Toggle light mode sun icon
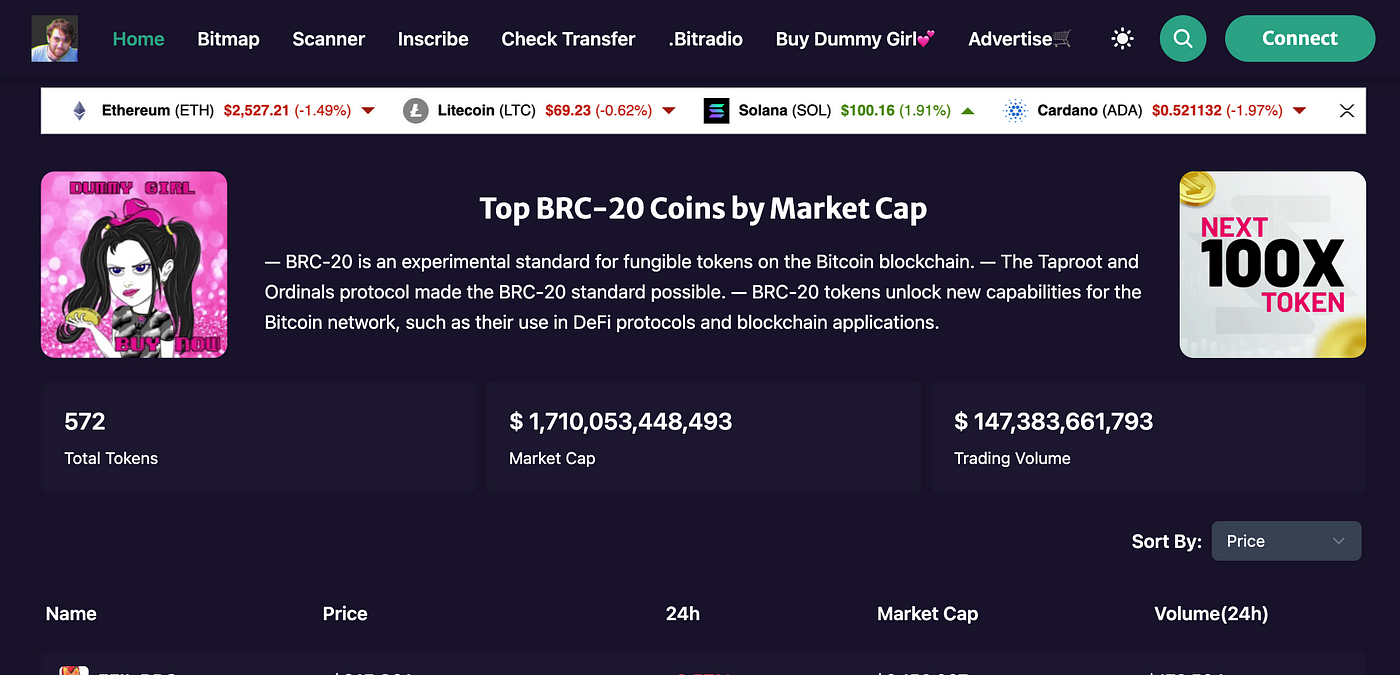Viewport: 1400px width, 675px height. tap(1122, 39)
